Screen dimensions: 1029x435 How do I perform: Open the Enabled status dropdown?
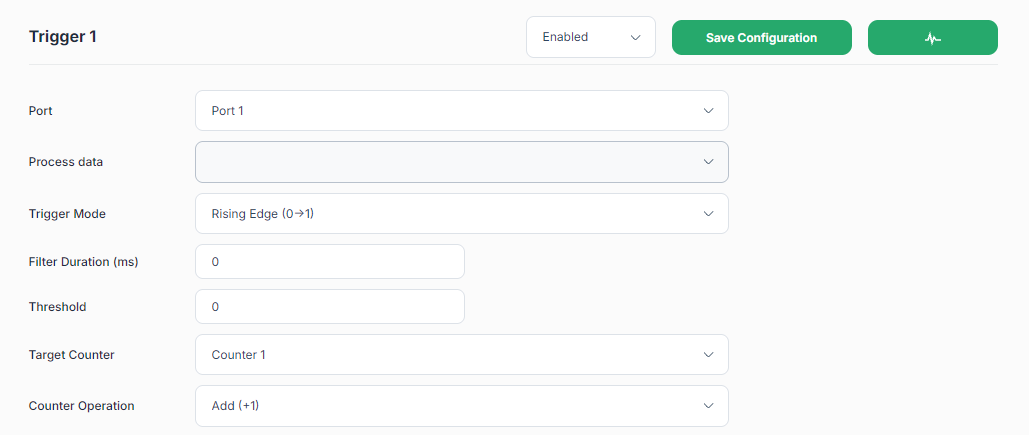click(x=591, y=37)
